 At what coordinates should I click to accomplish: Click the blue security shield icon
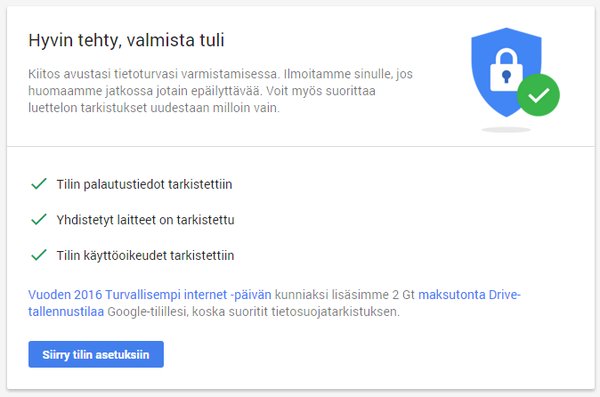pyautogui.click(x=506, y=72)
